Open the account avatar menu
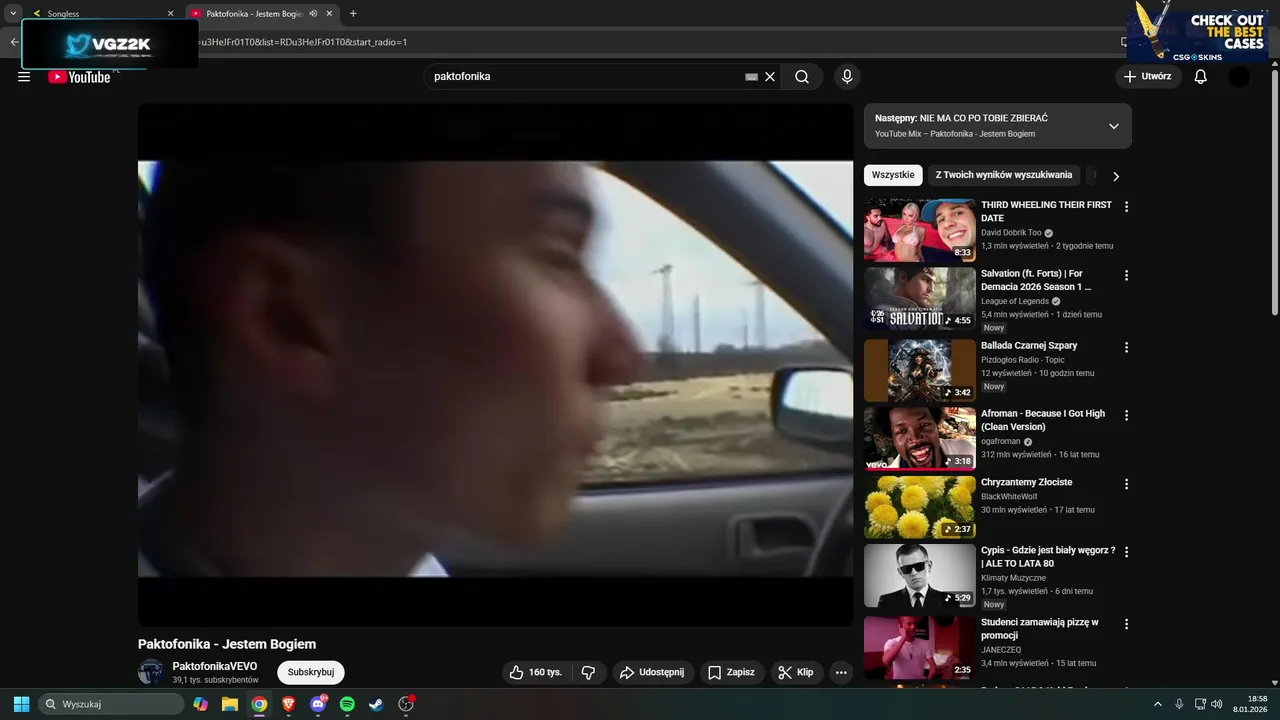Viewport: 1280px width, 720px height. coord(1239,76)
